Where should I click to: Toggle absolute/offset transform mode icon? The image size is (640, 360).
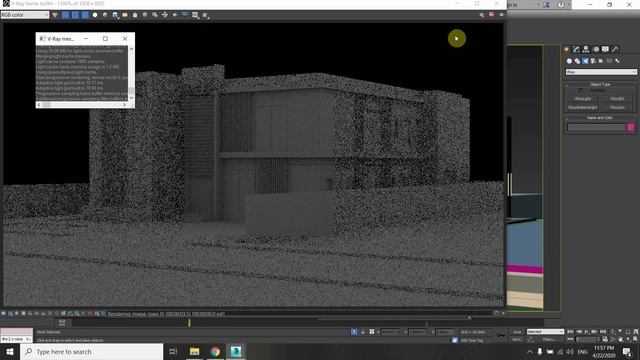[x=372, y=332]
